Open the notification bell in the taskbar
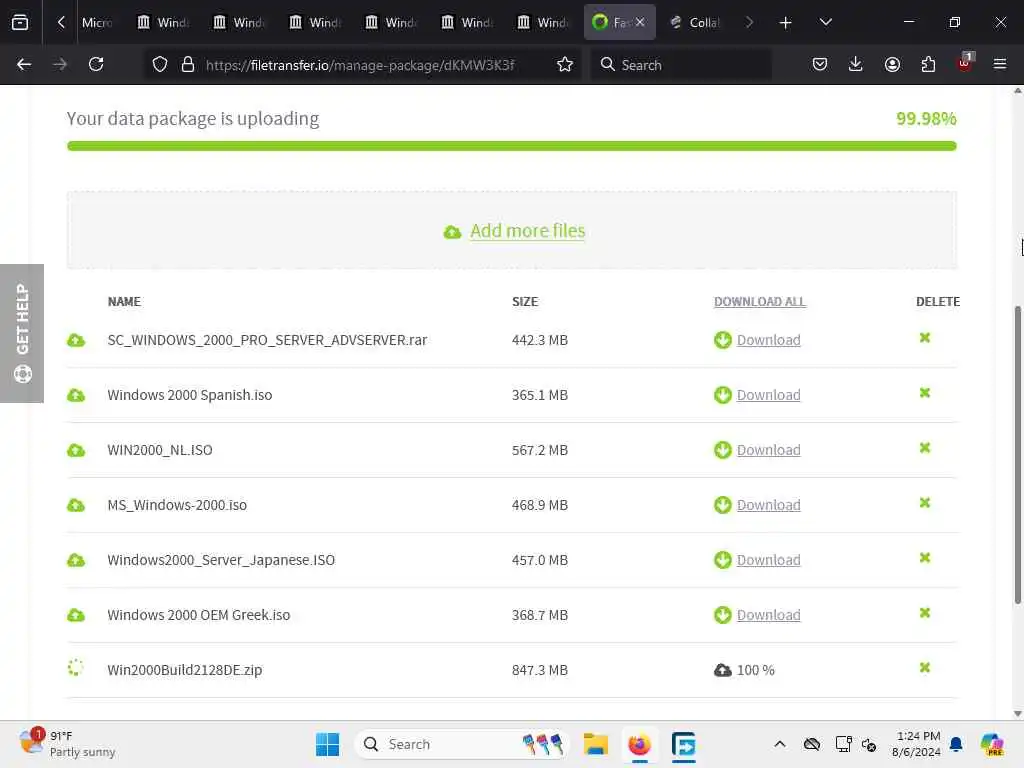 (x=956, y=744)
